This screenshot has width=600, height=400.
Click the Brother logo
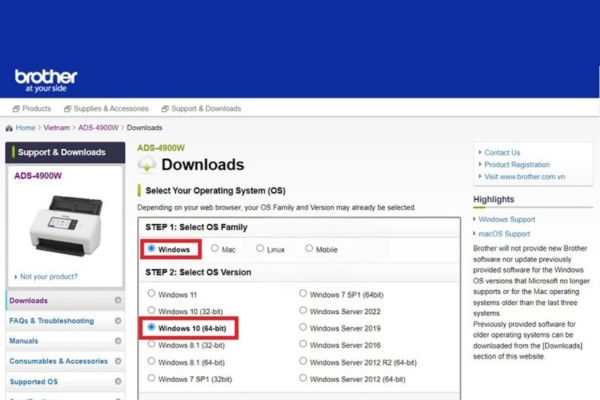[46, 79]
